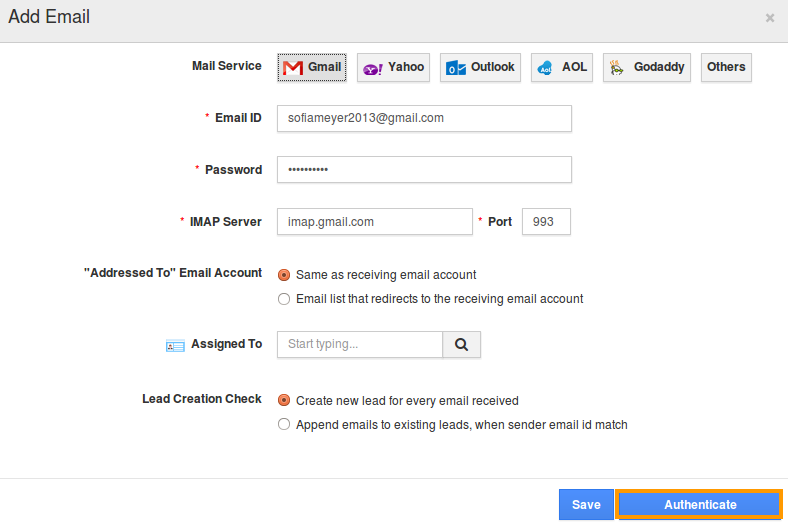Screen dimensions: 788x523
Task: Click the Assigned To 'Start typing' field
Action: [360, 345]
